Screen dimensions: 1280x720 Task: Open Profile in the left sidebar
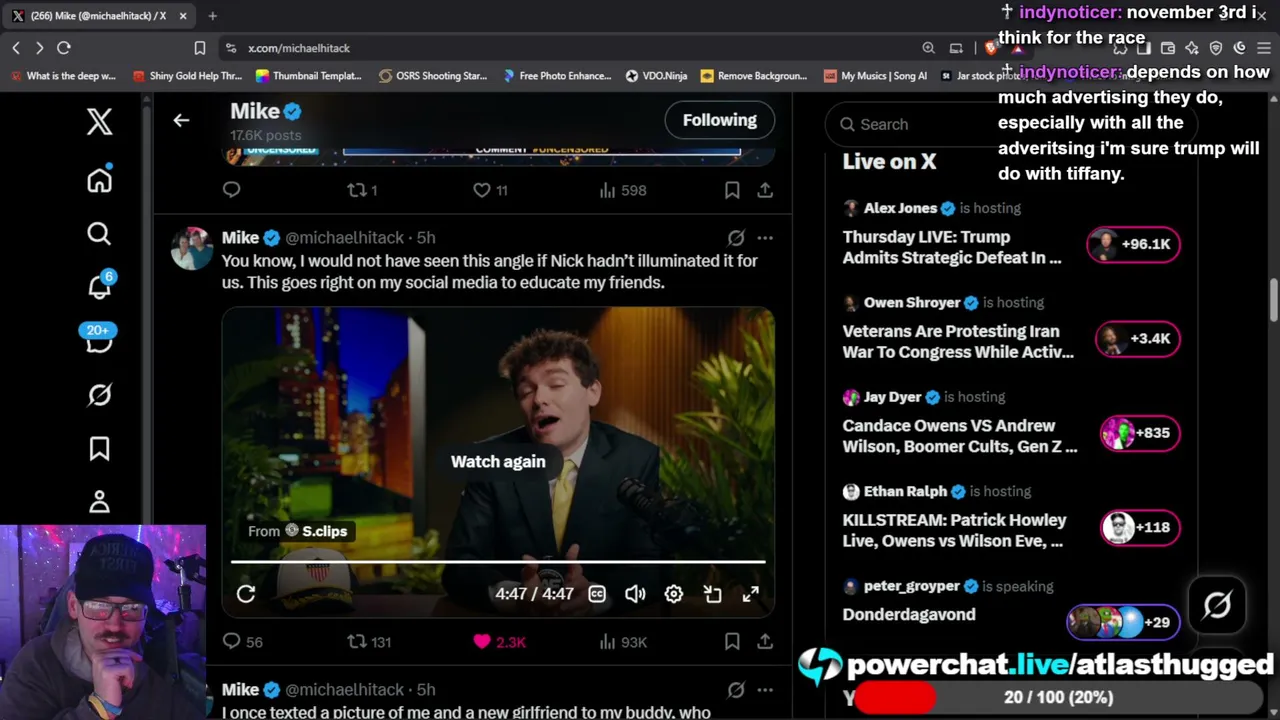pos(99,501)
